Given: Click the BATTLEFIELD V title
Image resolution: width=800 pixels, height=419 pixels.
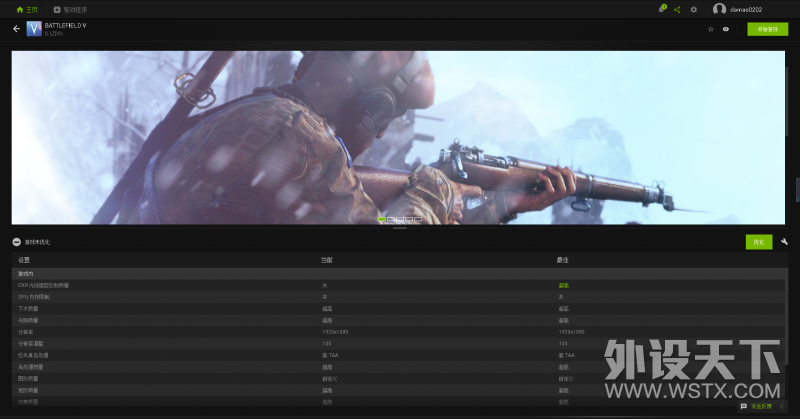Looking at the screenshot, I should [x=65, y=26].
